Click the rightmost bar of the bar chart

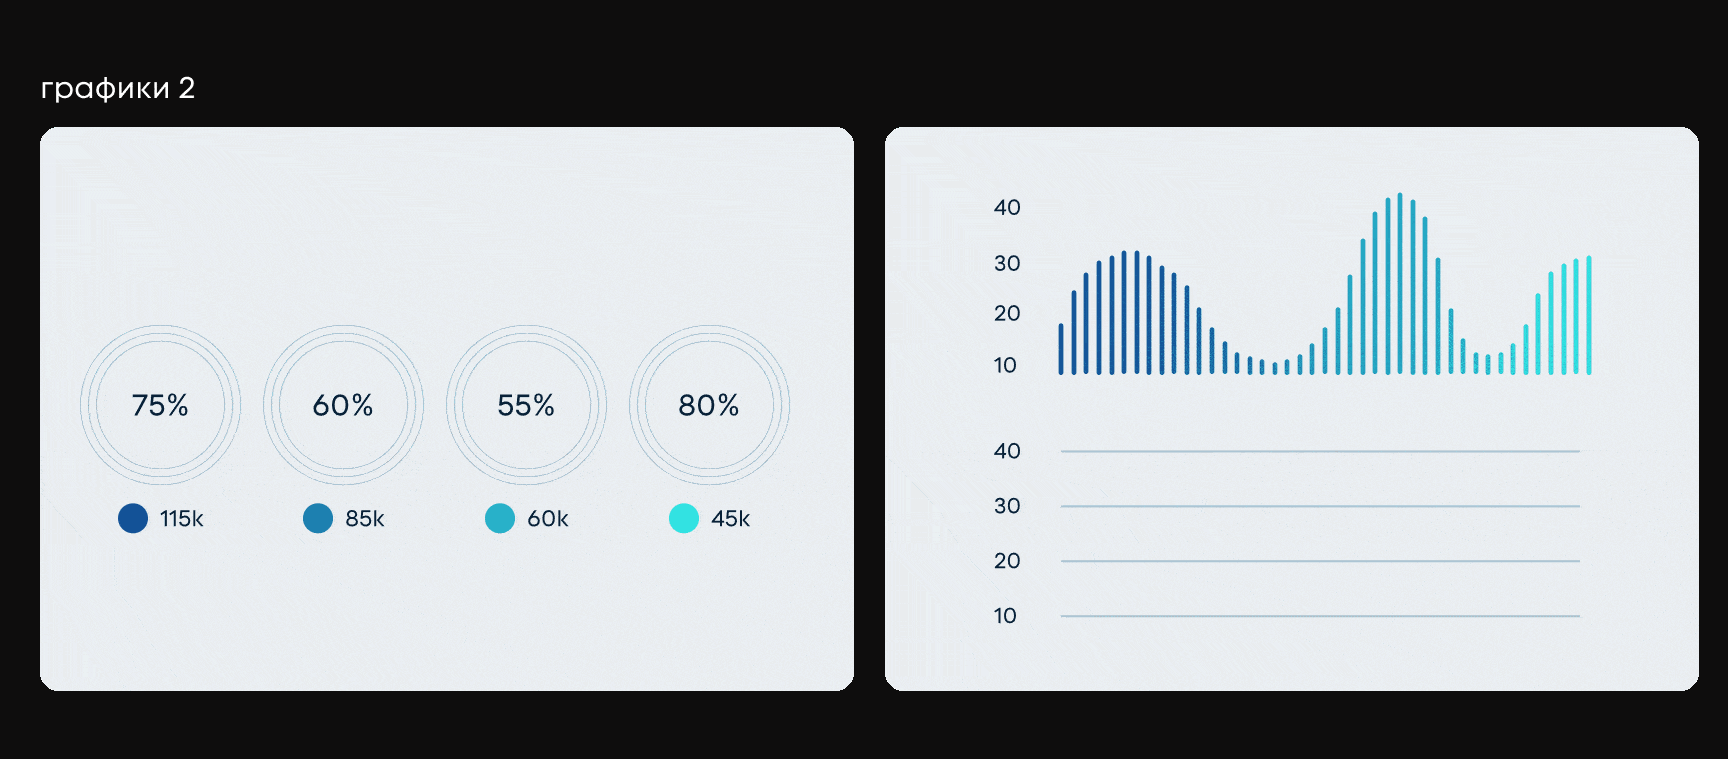tap(1589, 315)
